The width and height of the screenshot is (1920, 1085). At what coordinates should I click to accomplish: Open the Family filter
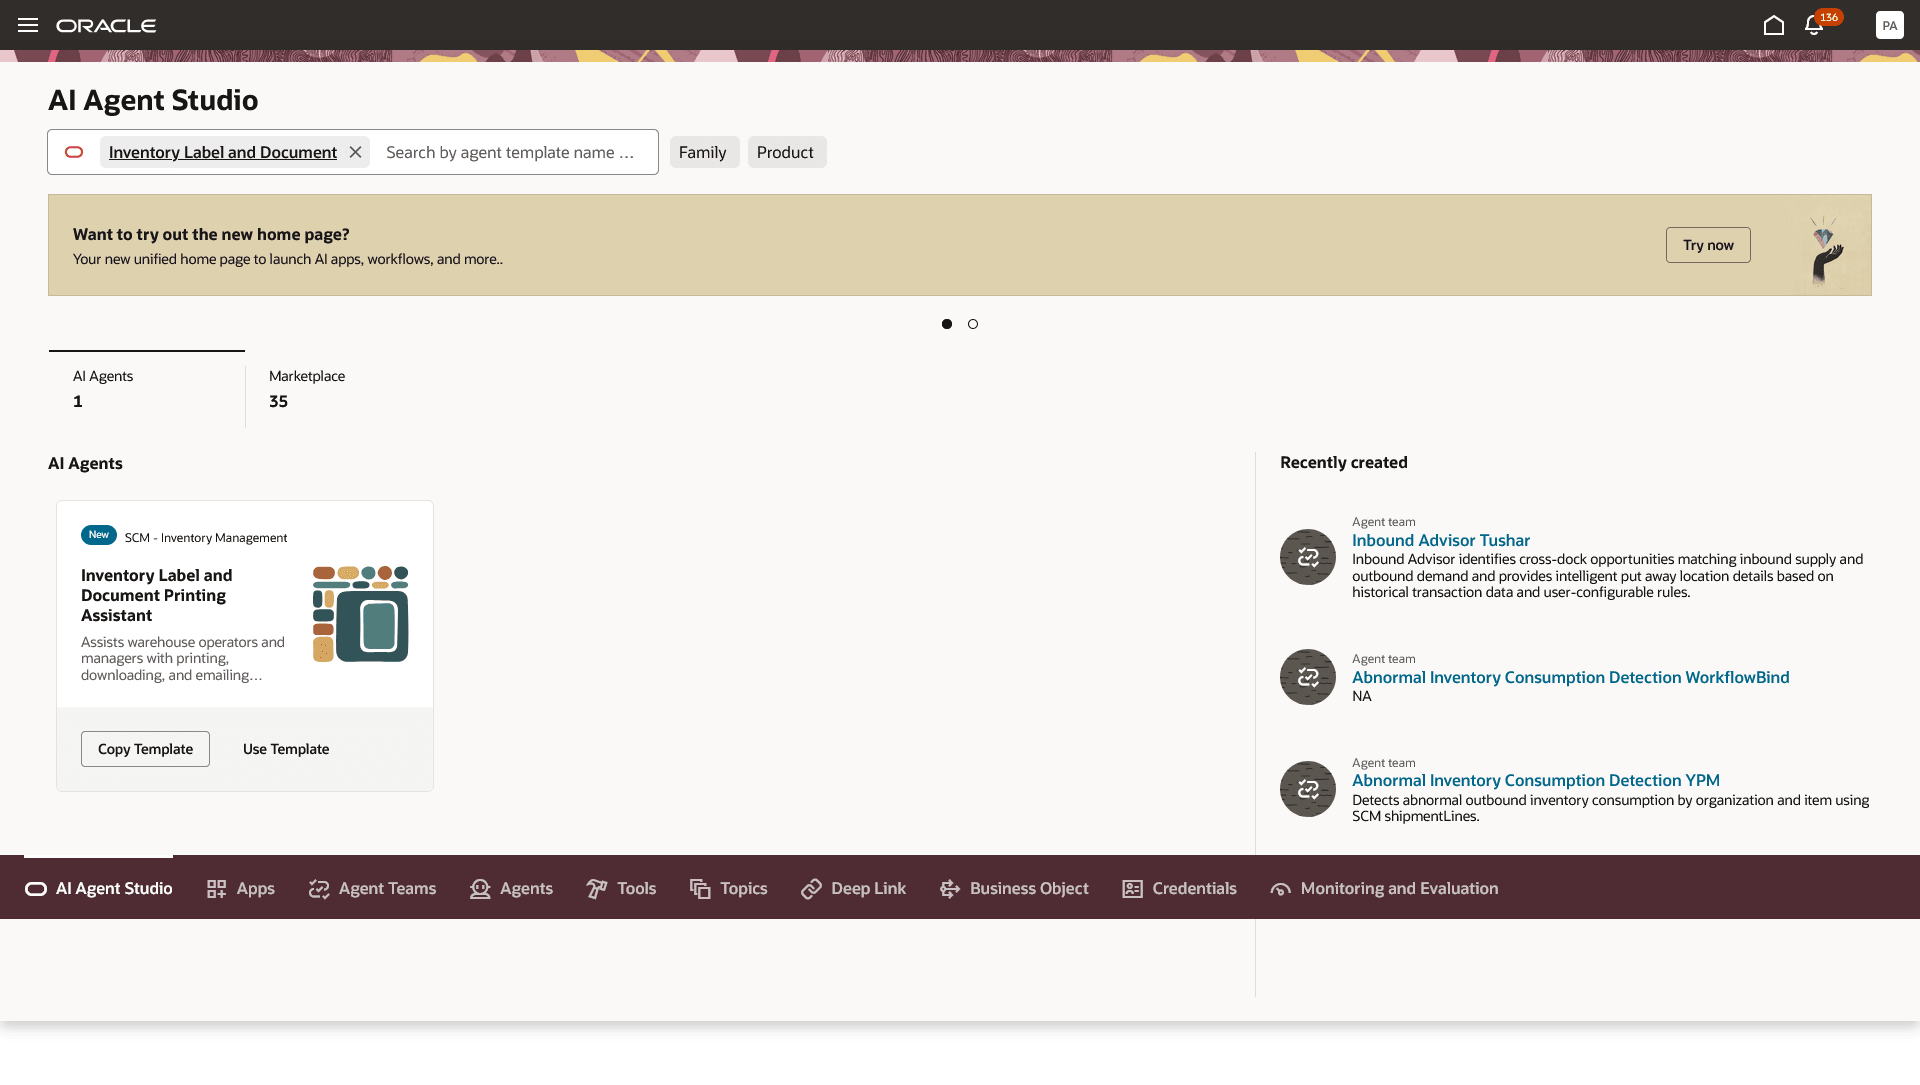704,152
